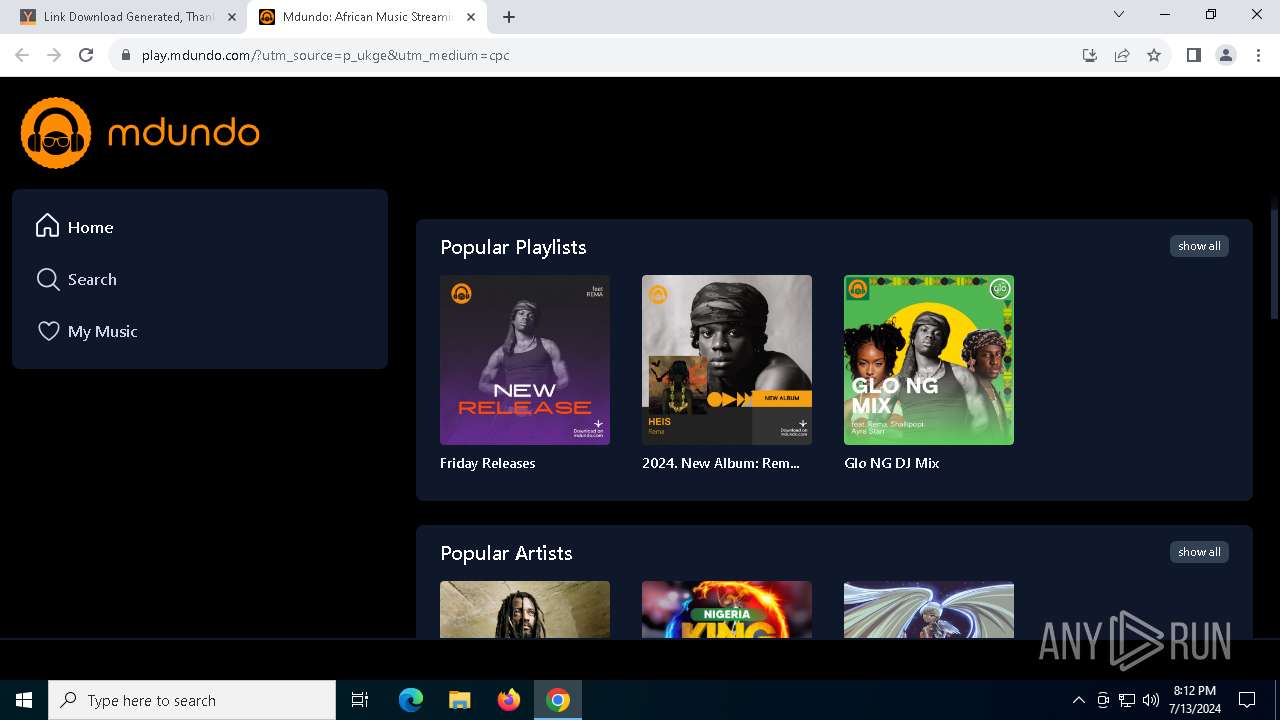Open a new browser tab
Screen dimensions: 1280x720
point(509,17)
